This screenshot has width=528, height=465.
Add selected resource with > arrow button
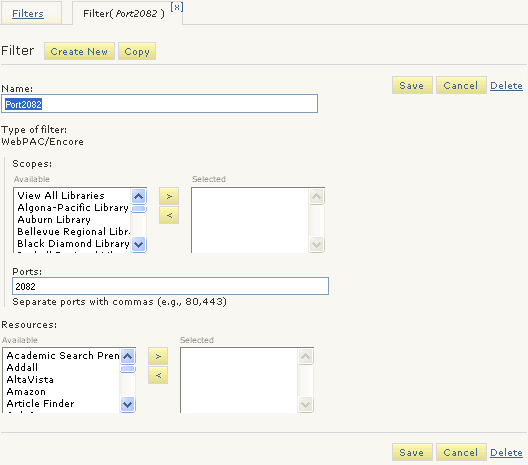(158, 357)
